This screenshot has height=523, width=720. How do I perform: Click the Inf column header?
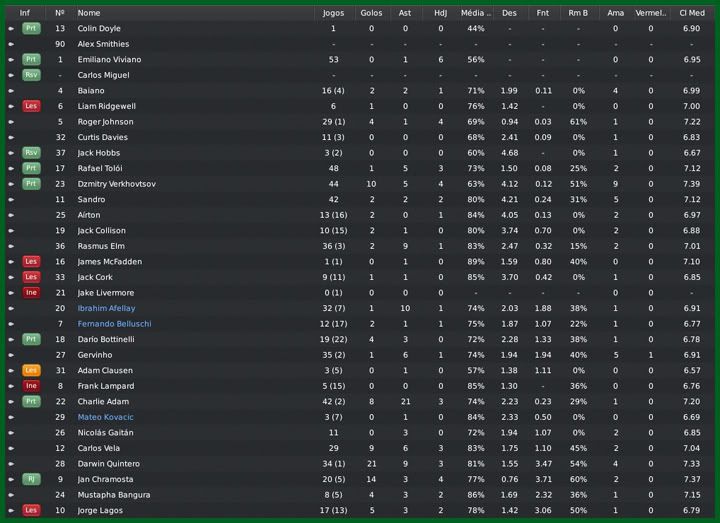click(x=25, y=13)
